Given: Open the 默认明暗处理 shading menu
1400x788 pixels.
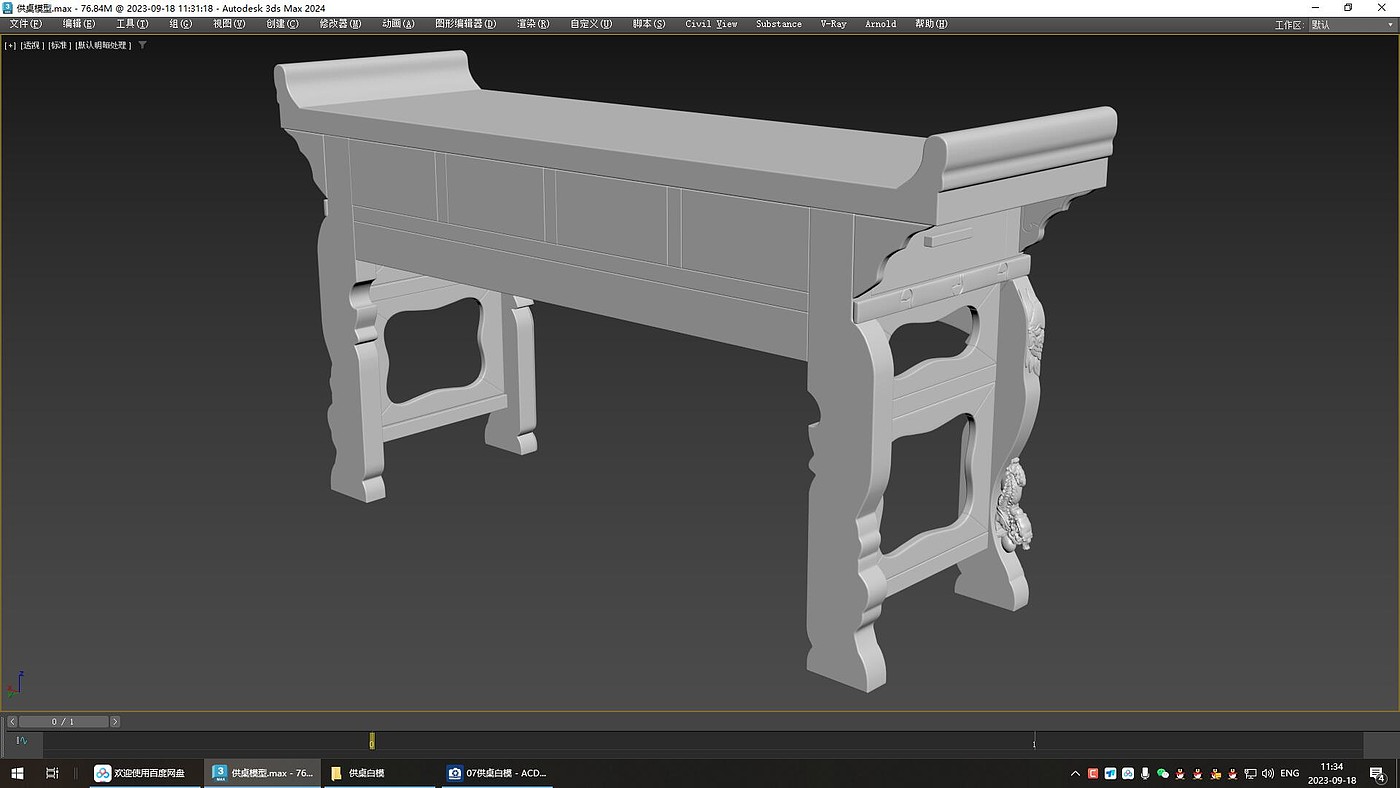Looking at the screenshot, I should pos(103,45).
